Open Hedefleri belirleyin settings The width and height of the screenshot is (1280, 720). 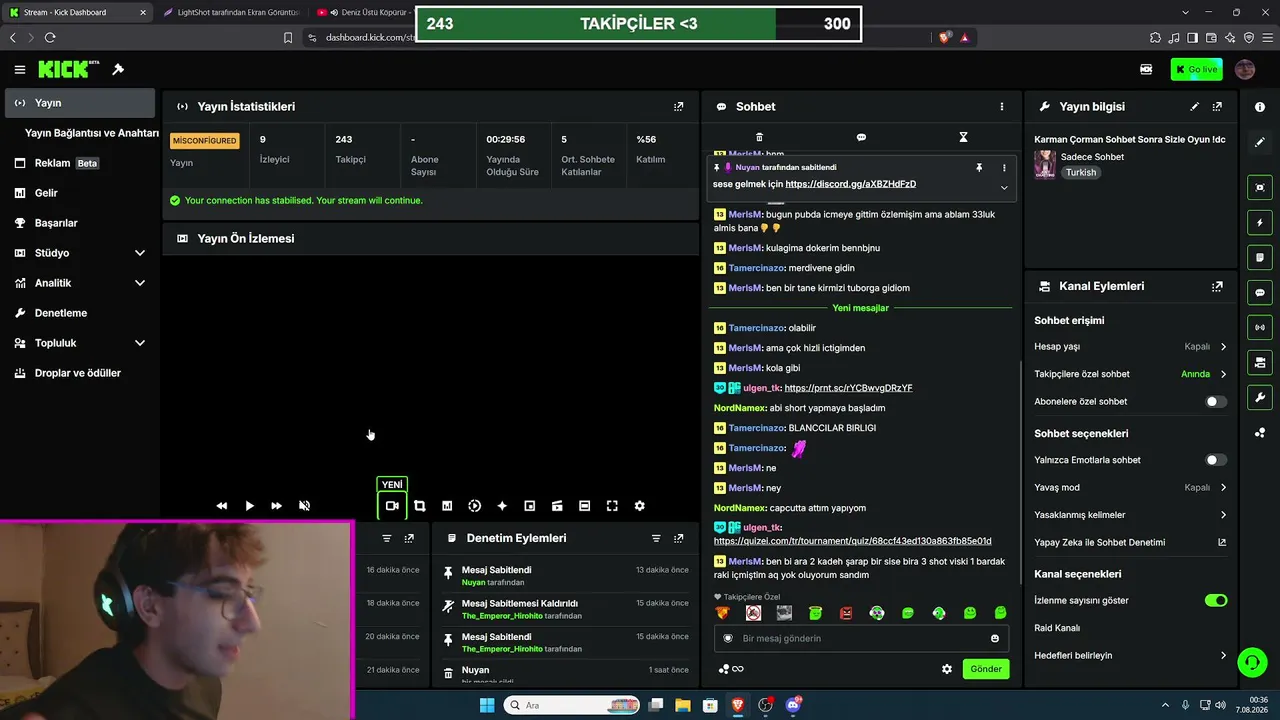pyautogui.click(x=1131, y=656)
